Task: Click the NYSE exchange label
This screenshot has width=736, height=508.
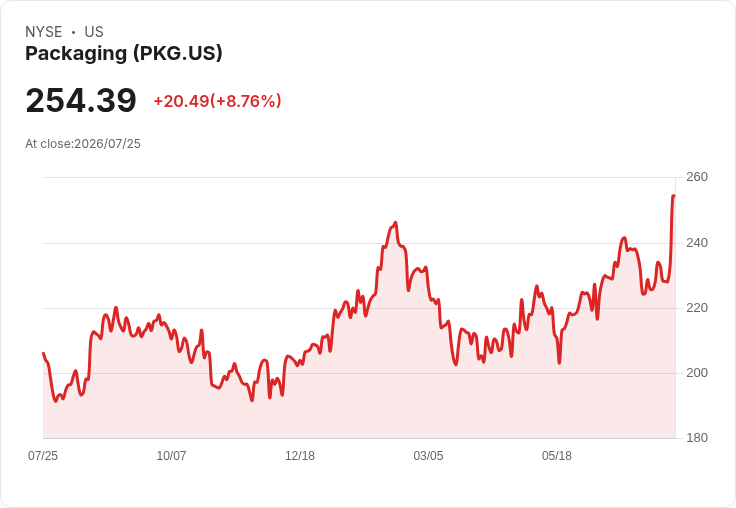Action: [x=44, y=32]
